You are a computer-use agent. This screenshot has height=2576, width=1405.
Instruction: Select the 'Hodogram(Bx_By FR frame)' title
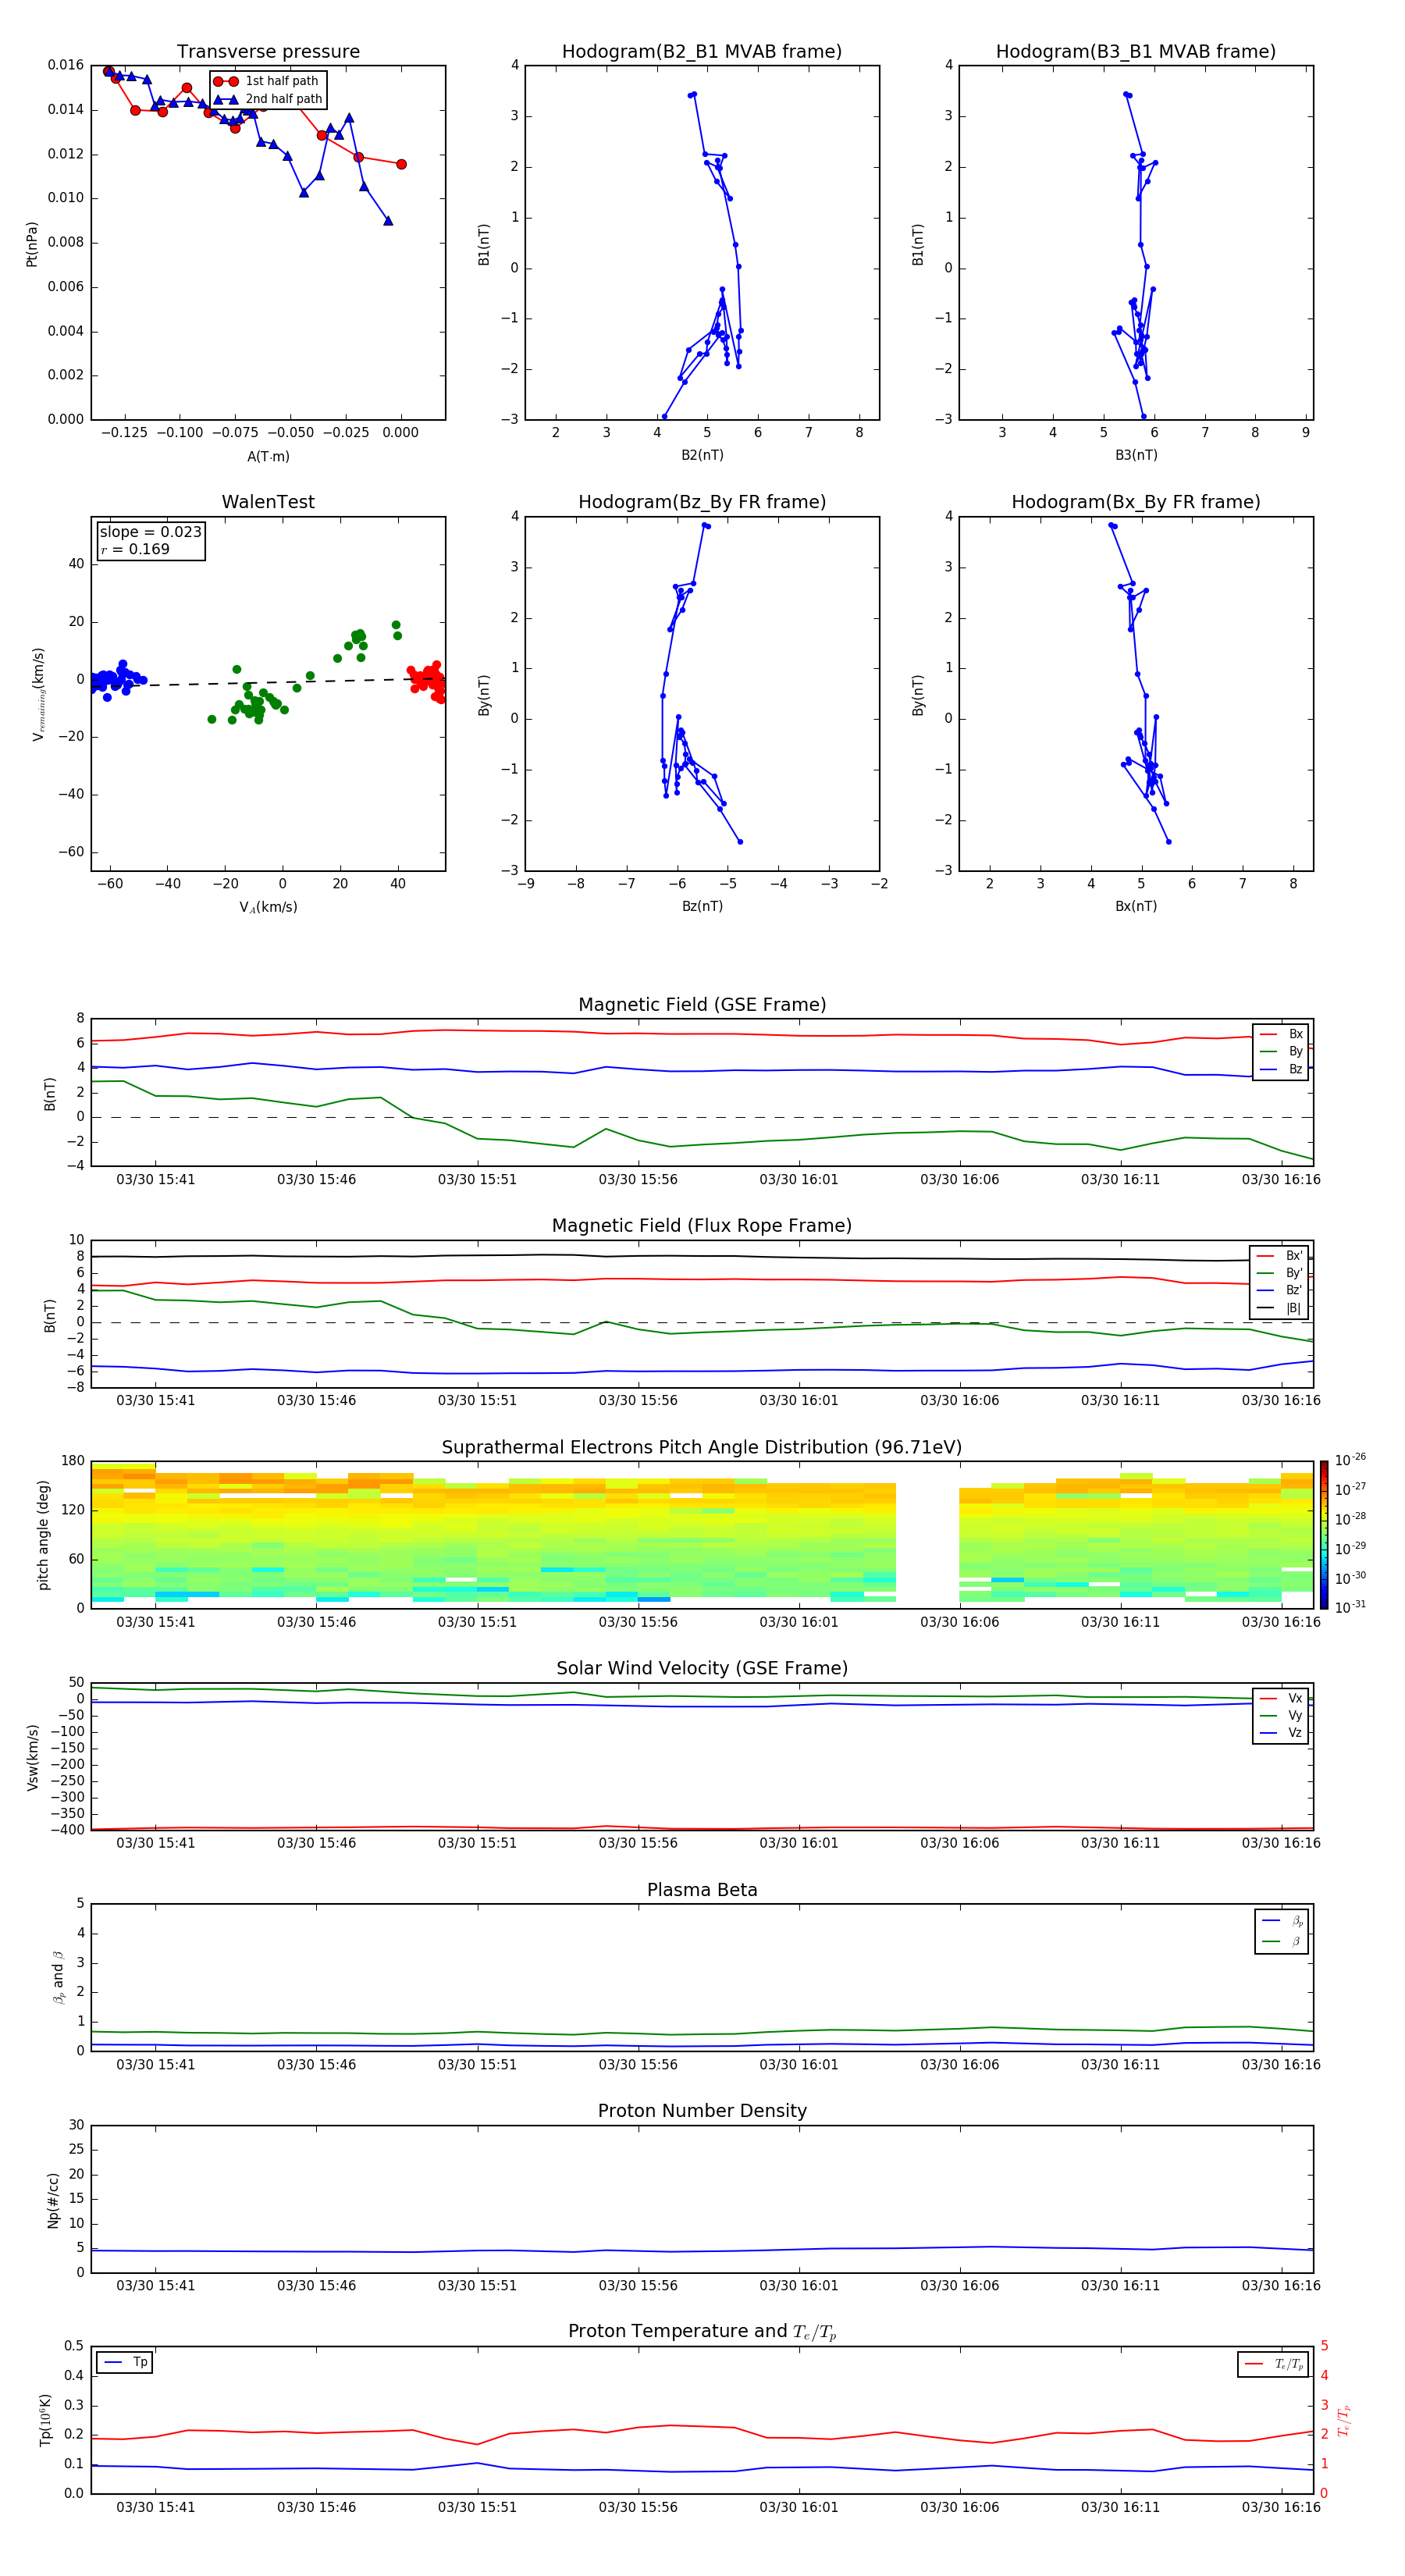1136,502
